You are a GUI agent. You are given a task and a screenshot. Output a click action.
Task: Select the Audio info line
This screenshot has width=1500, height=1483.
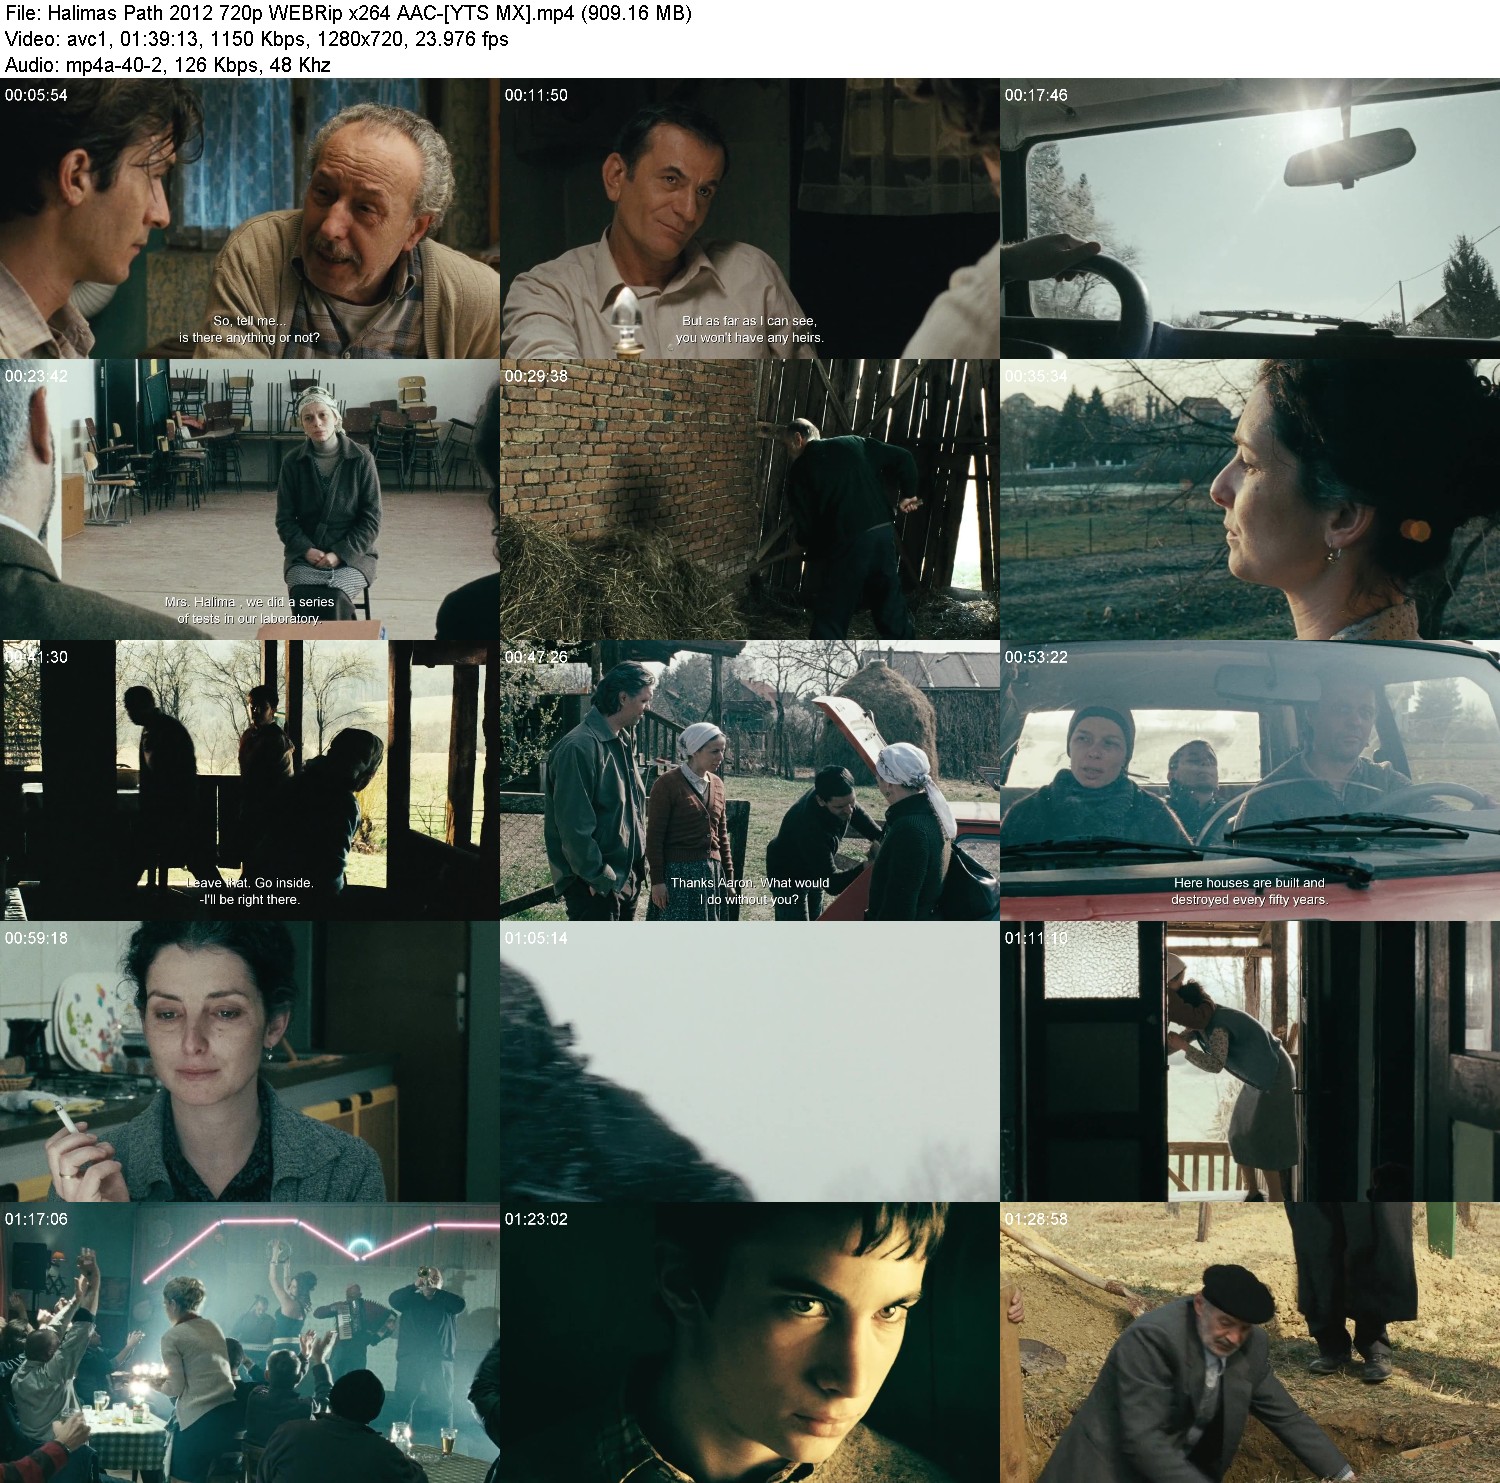168,66
